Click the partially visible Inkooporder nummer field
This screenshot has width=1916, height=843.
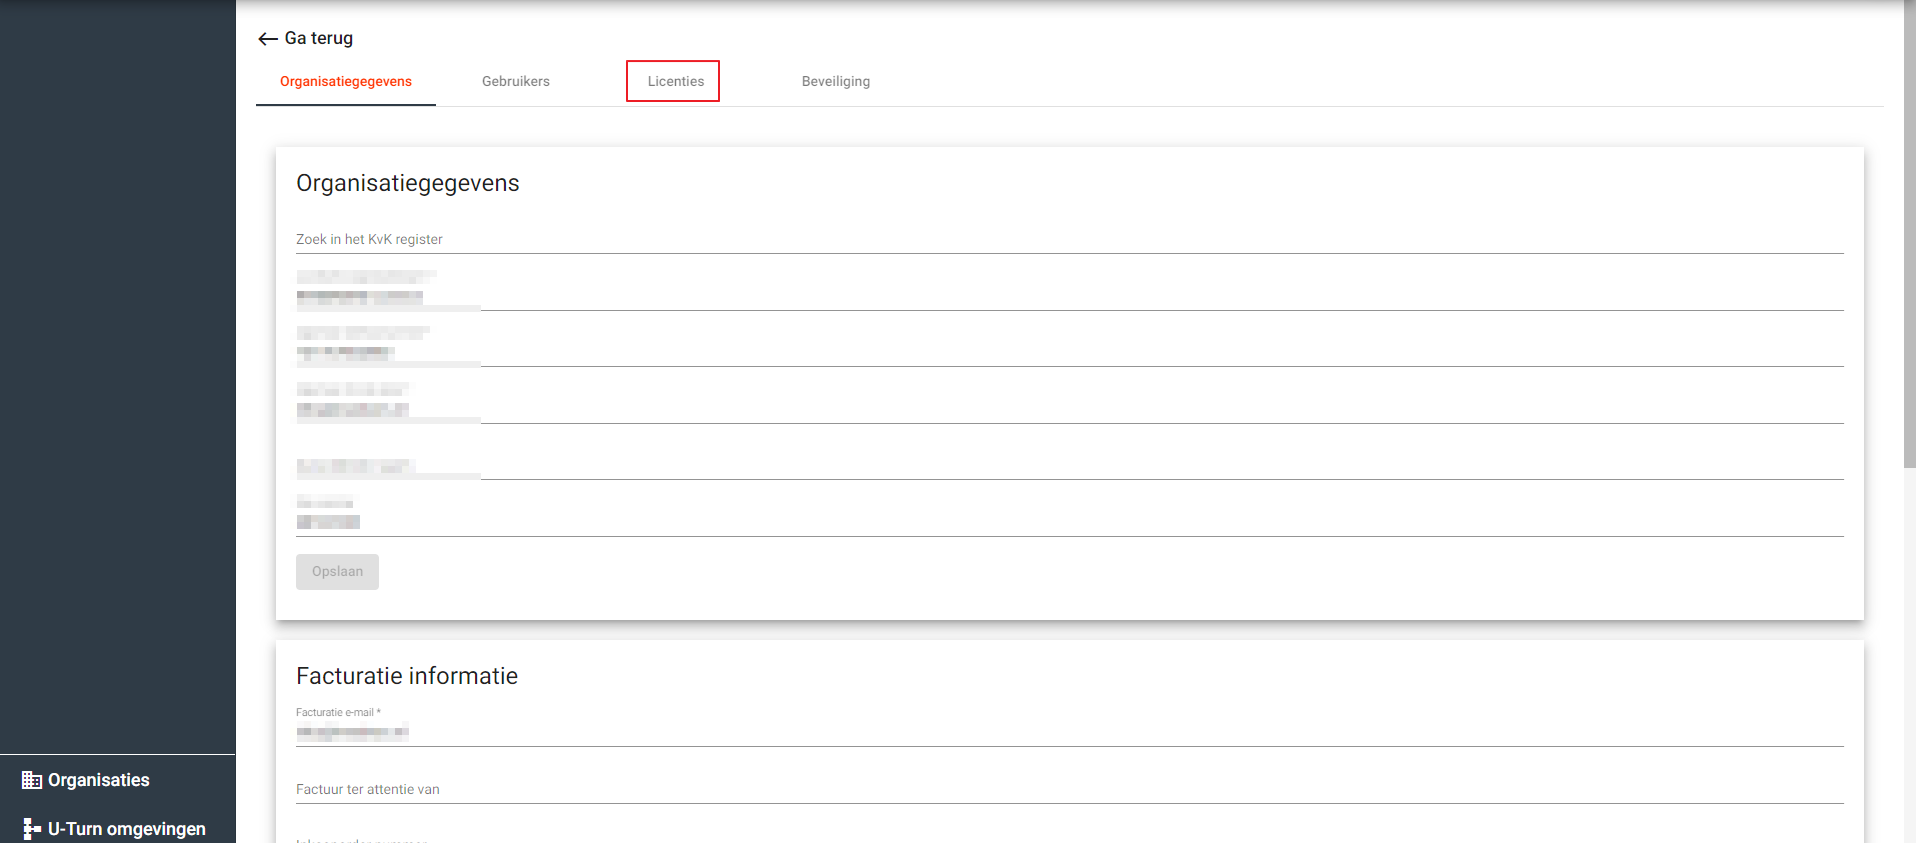[1069, 839]
